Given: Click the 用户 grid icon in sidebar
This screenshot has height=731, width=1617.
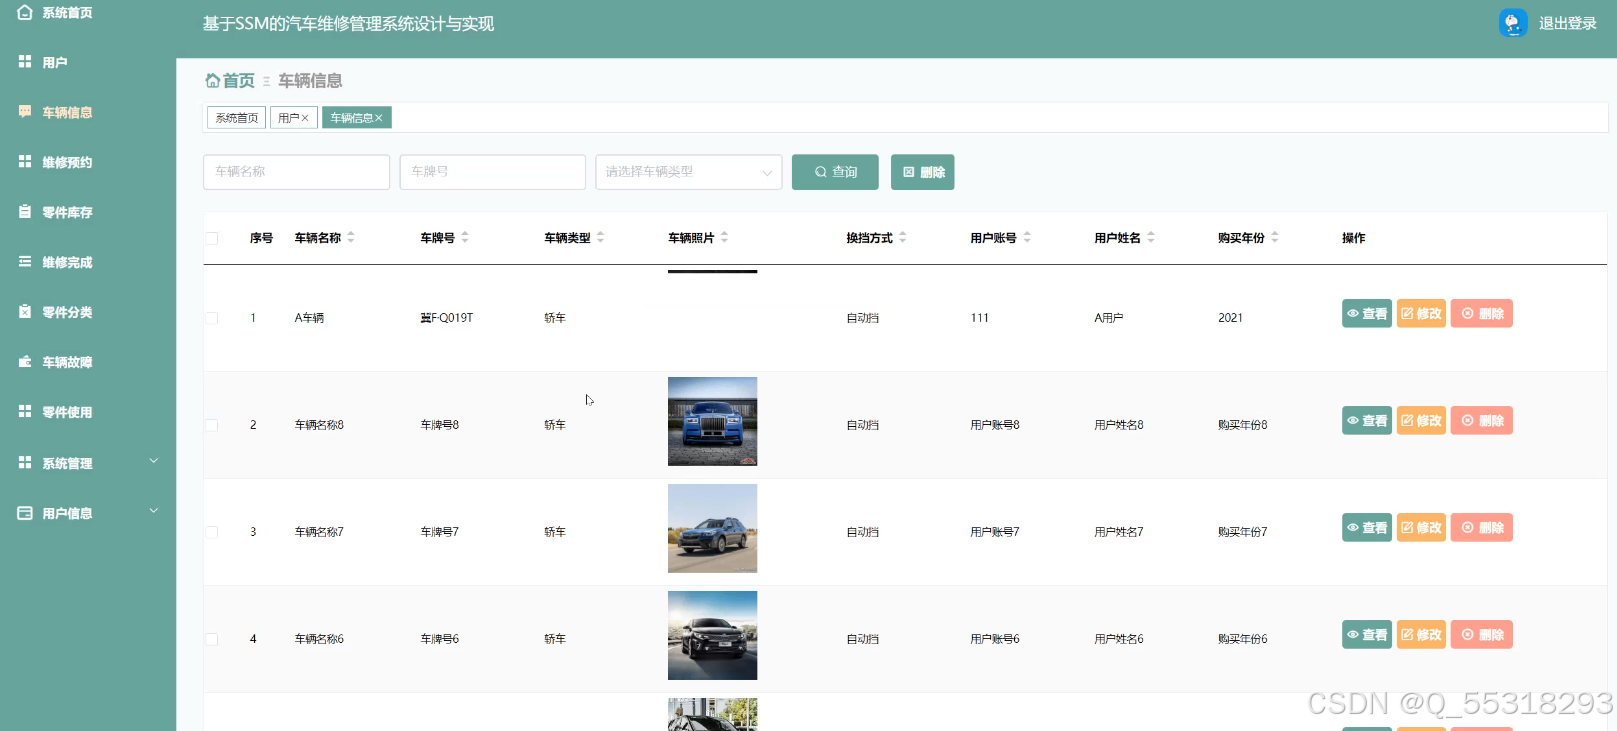Looking at the screenshot, I should [25, 62].
